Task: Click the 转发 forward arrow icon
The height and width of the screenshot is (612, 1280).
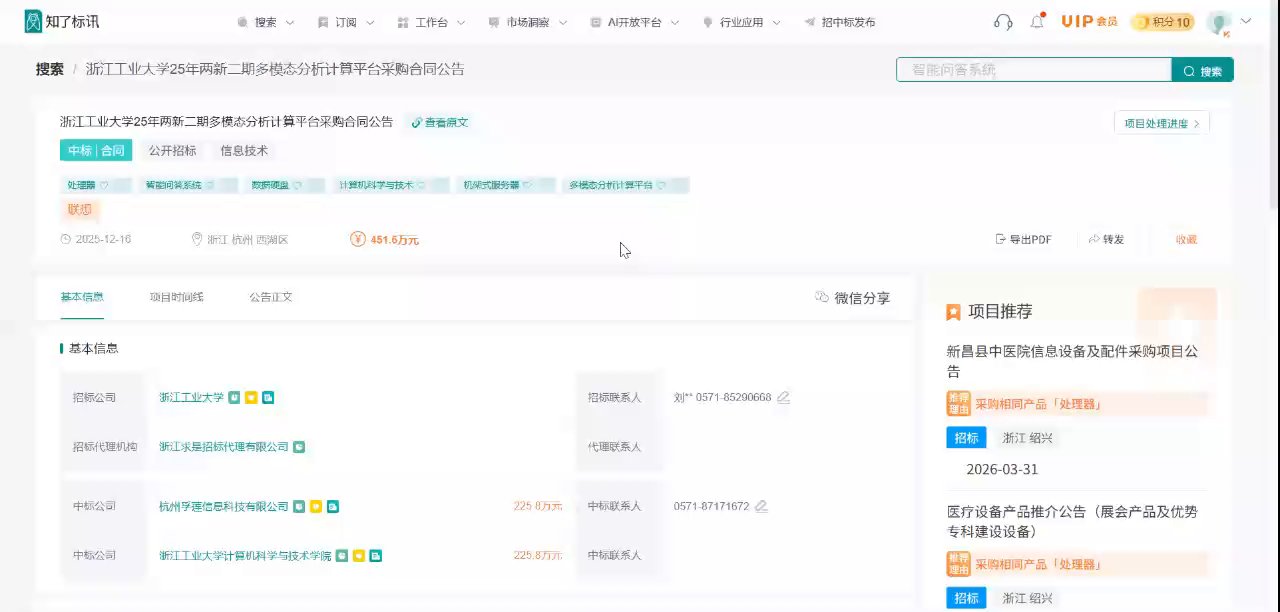Action: click(1094, 239)
